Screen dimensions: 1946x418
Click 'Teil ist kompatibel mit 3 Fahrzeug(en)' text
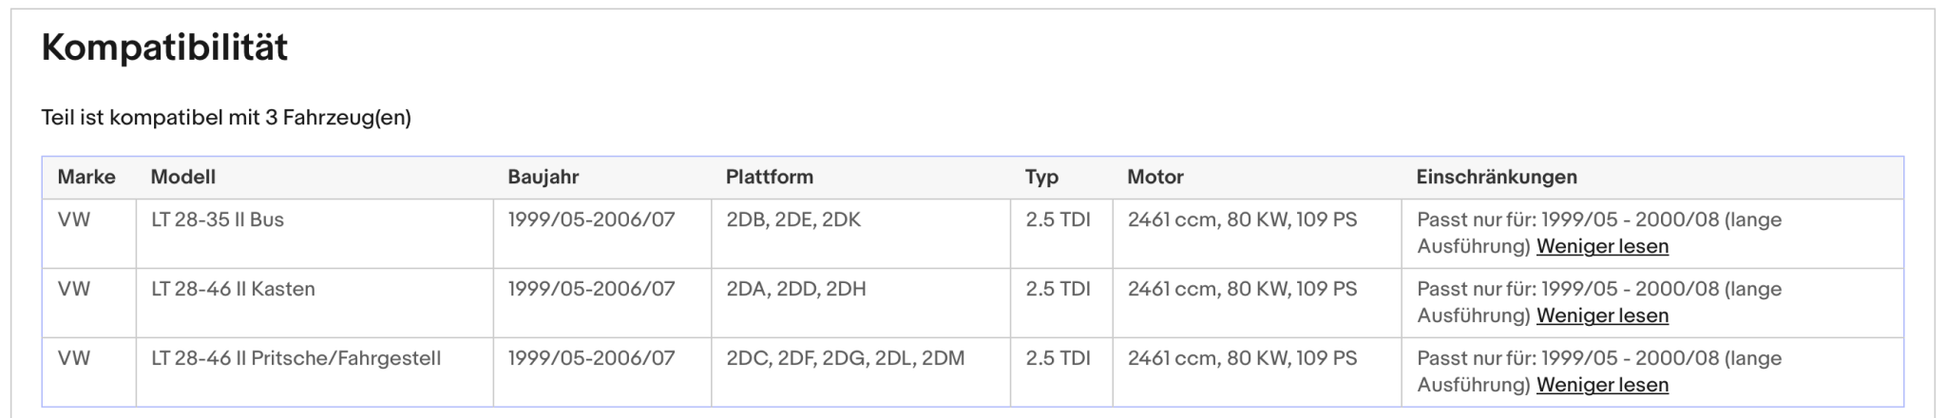[226, 118]
